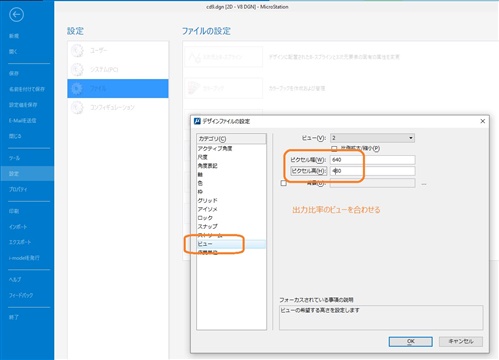Click the focus description text box
The width and height of the screenshot is (499, 360).
[x=381, y=318]
